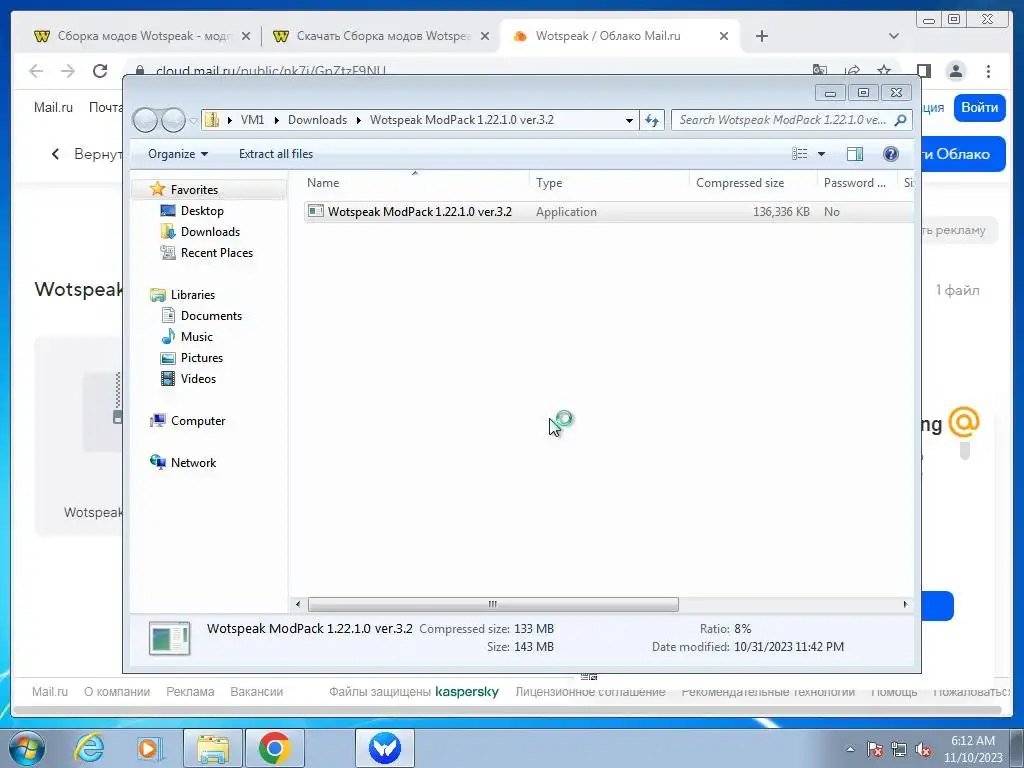Click Реклама footer link
Image resolution: width=1024 pixels, height=768 pixels.
click(190, 692)
